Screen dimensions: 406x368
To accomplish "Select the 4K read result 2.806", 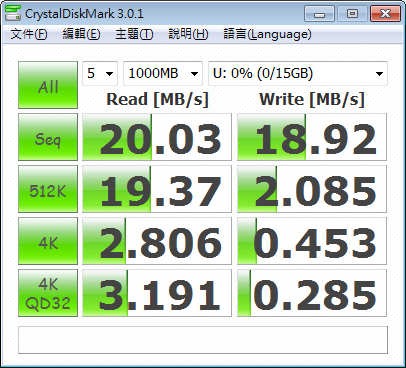I will [x=157, y=241].
